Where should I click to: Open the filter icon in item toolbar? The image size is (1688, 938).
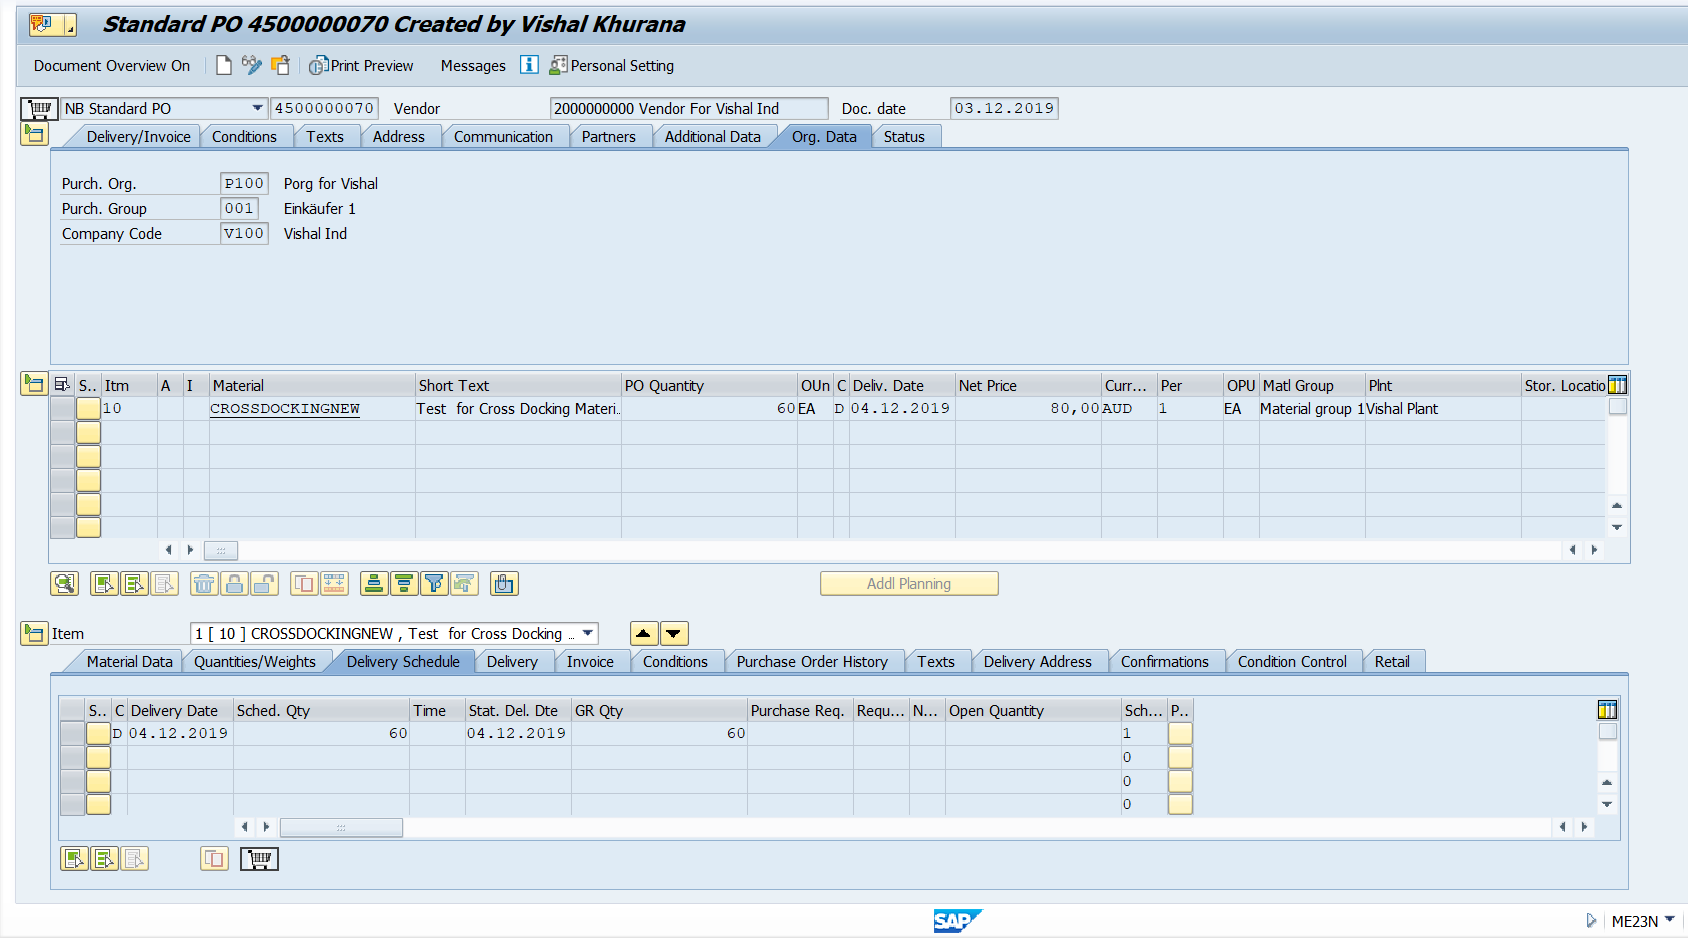point(434,583)
